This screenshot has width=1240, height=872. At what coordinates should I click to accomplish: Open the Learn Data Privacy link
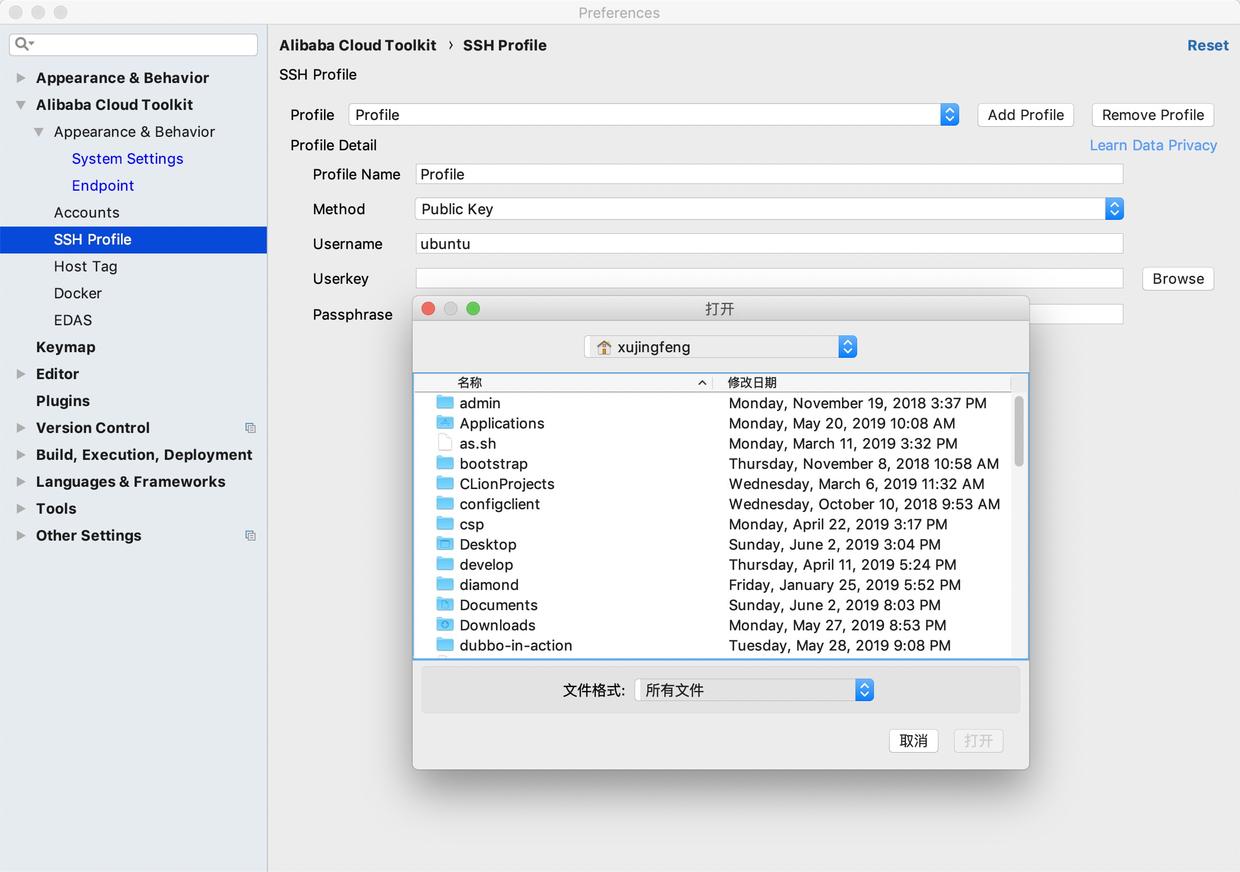pyautogui.click(x=1153, y=145)
